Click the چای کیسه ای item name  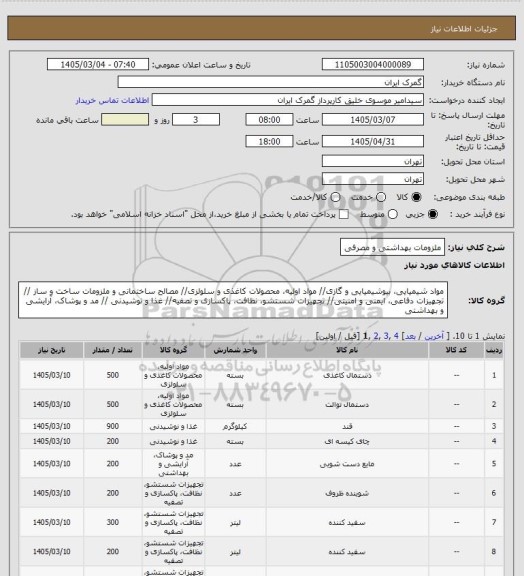click(347, 441)
